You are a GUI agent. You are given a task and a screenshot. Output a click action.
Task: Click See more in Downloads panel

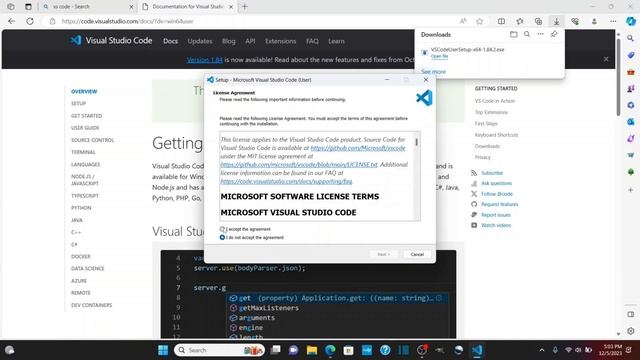click(x=433, y=71)
